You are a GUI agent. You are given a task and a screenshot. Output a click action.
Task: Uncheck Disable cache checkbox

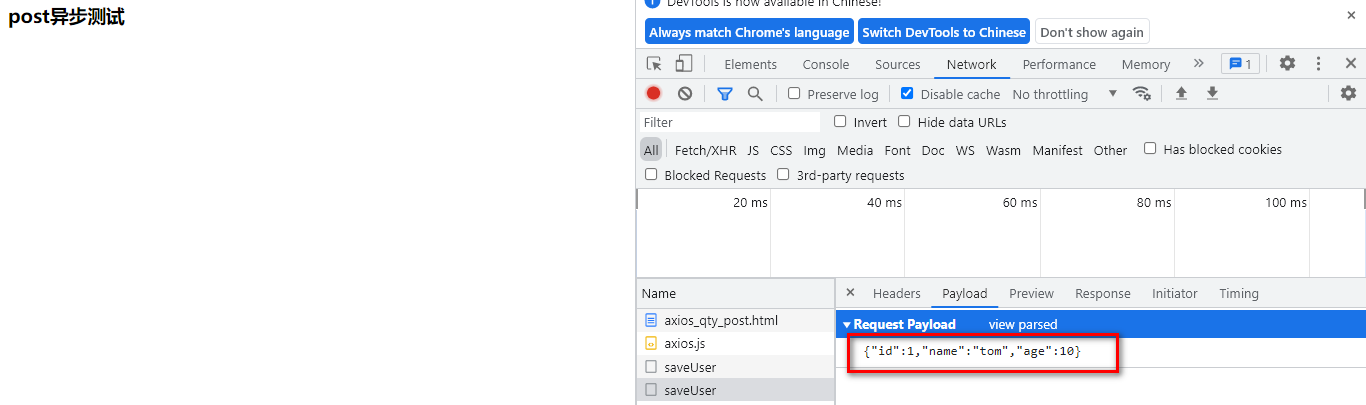pyautogui.click(x=907, y=93)
